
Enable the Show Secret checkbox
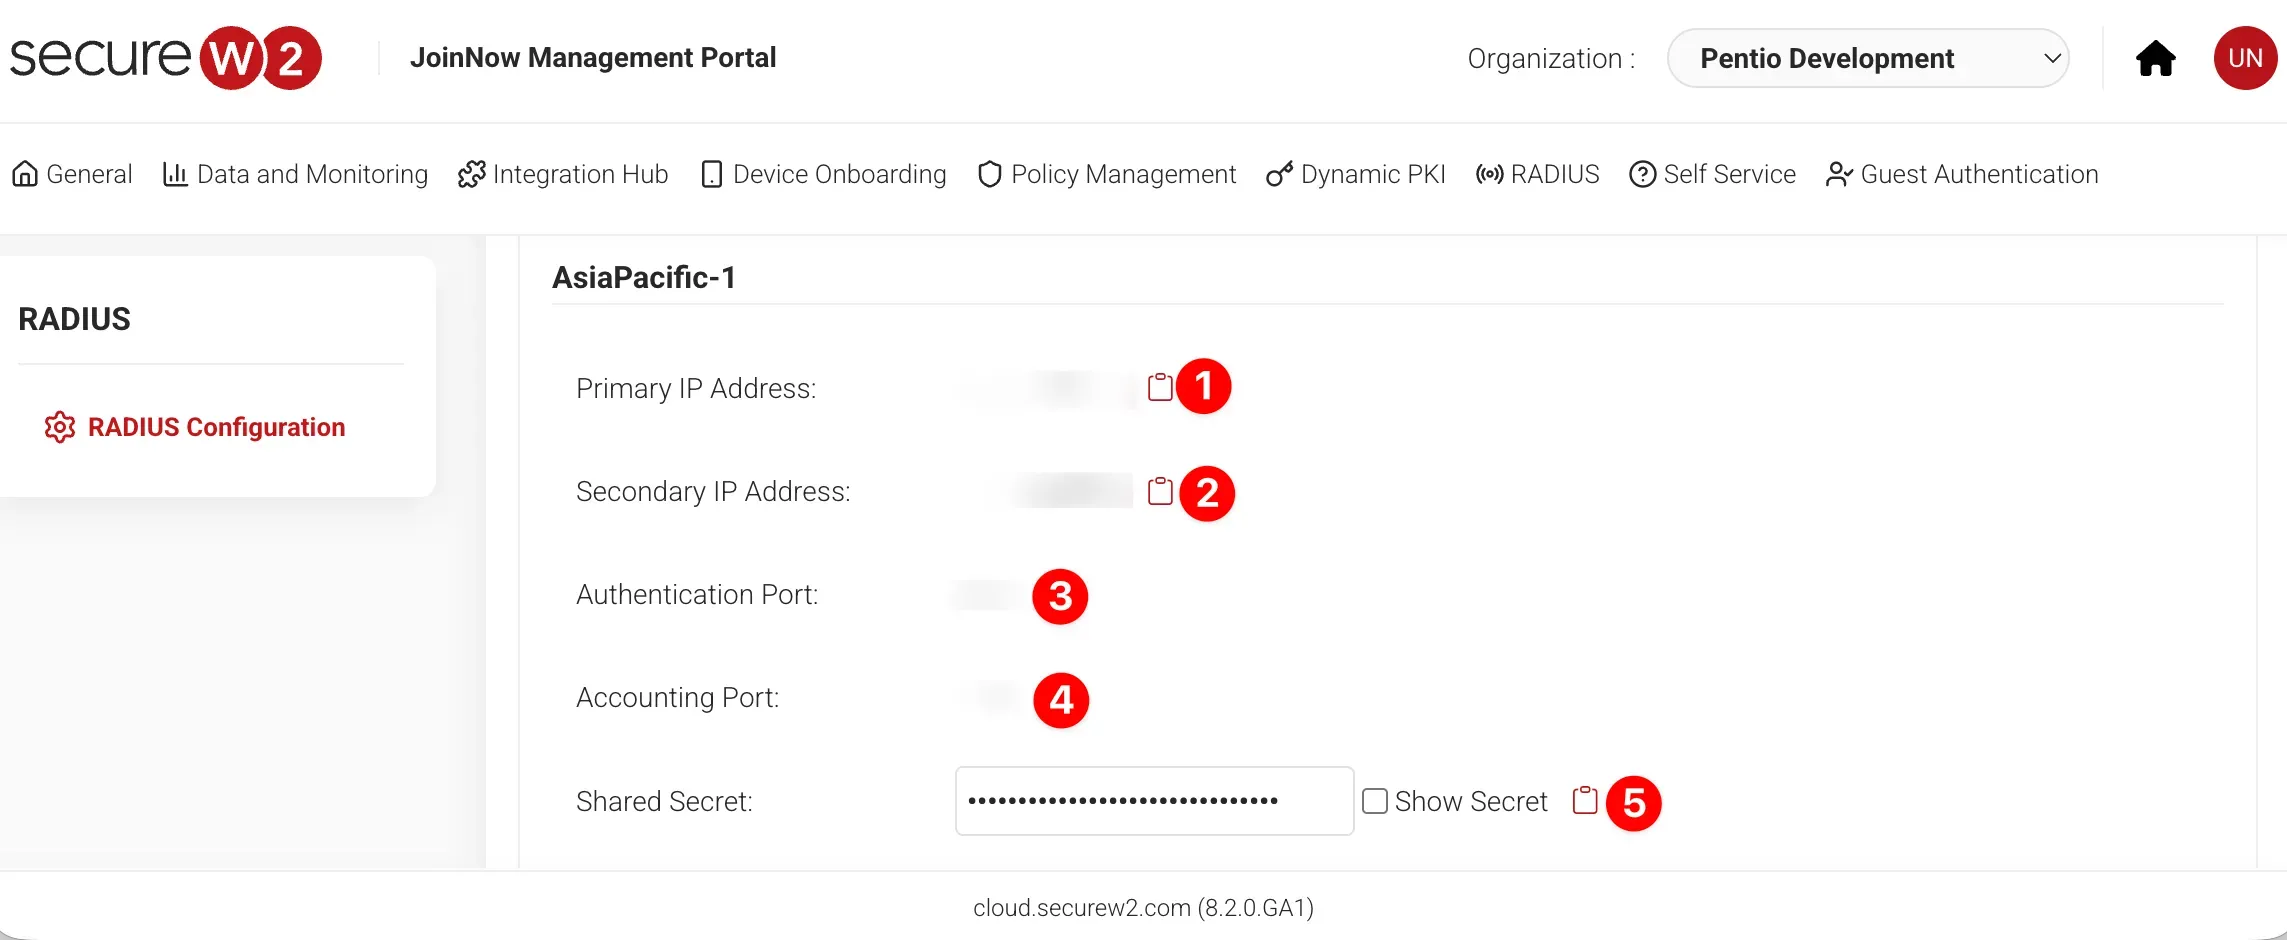(1375, 801)
